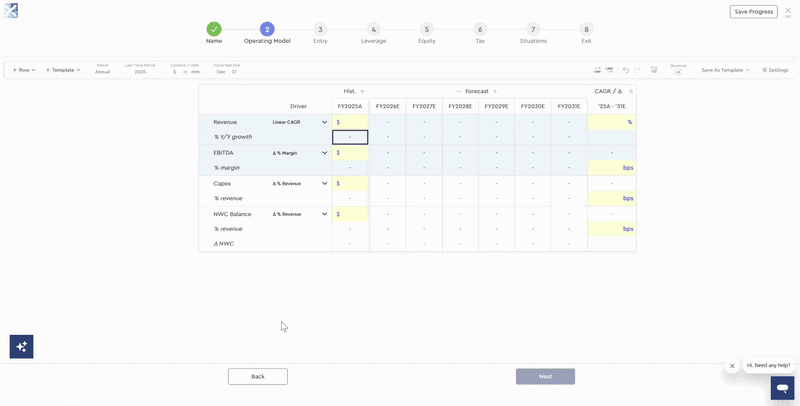Change the fiscal year end day 31
Screen dimensions: 800x406
click(234, 72)
